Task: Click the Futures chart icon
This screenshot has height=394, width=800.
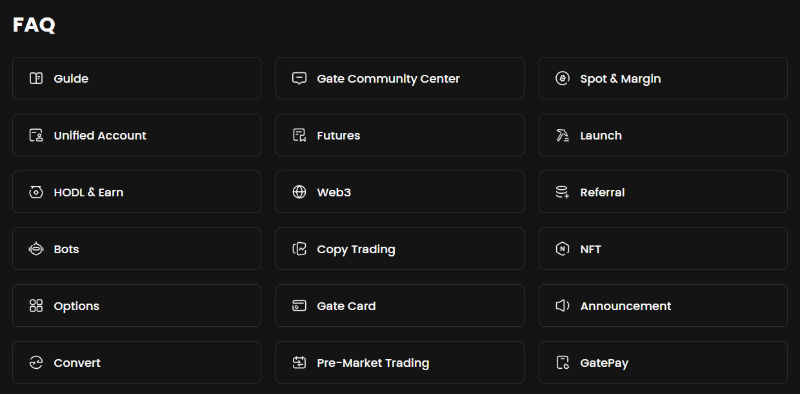Action: (299, 135)
